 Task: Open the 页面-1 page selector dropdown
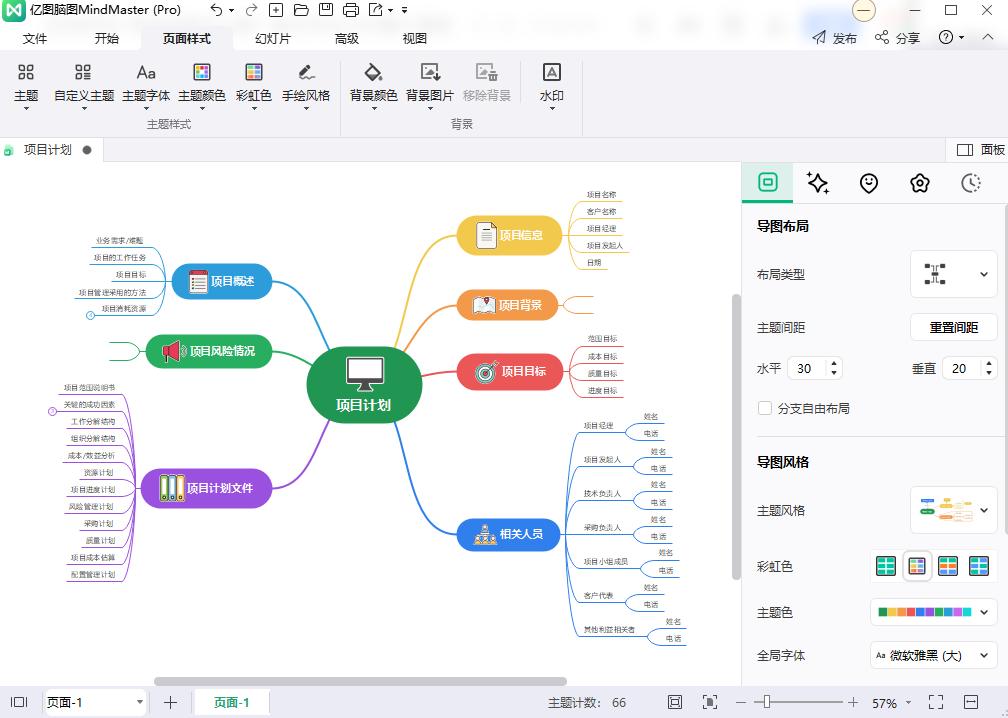[x=138, y=702]
